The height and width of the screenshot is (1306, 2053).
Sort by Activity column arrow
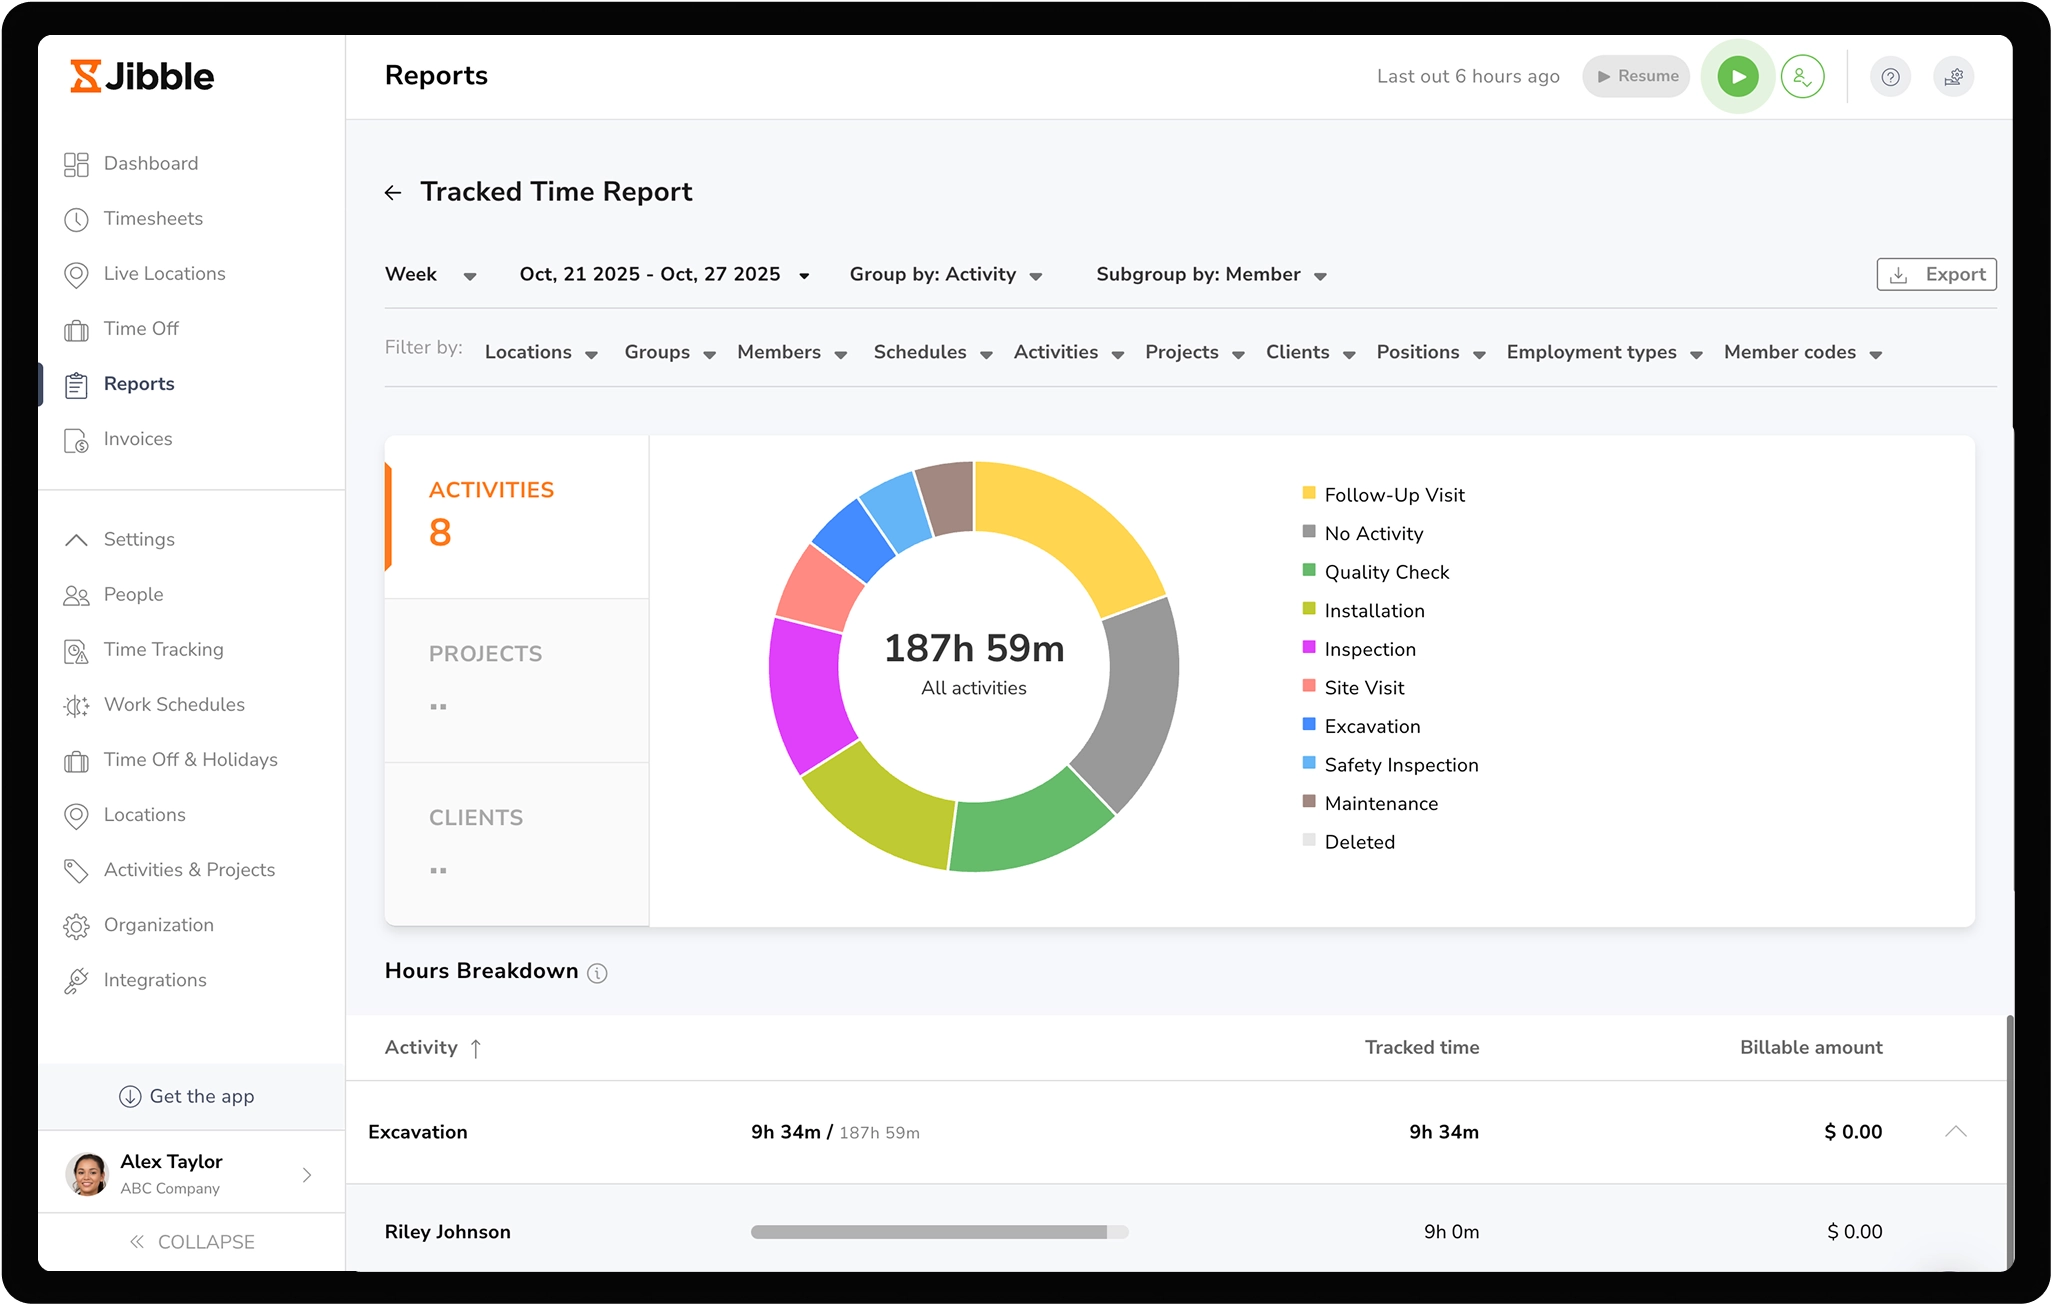tap(476, 1048)
